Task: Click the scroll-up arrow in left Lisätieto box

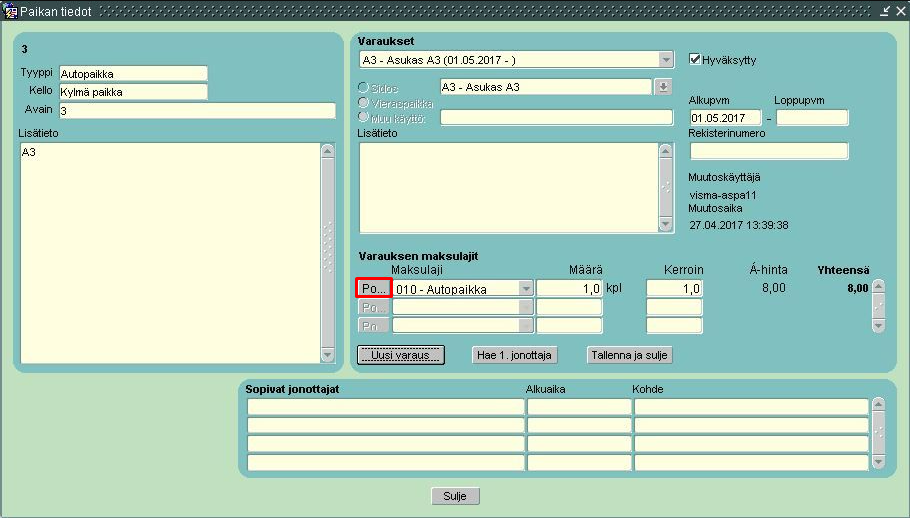Action: pos(327,151)
